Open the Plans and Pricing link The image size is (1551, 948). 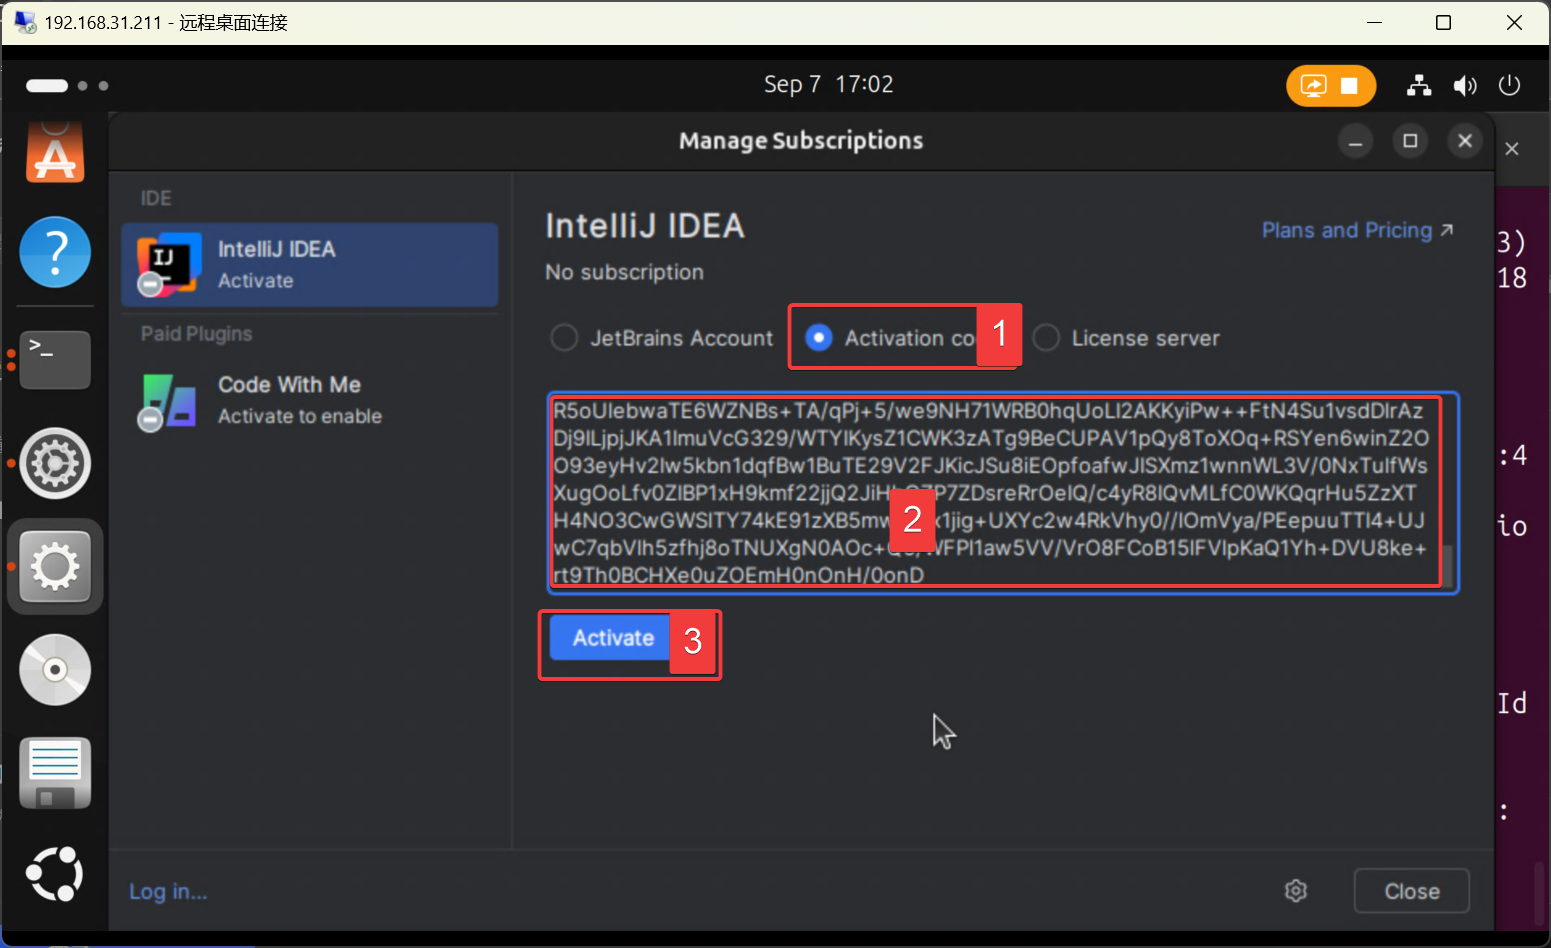[1356, 231]
